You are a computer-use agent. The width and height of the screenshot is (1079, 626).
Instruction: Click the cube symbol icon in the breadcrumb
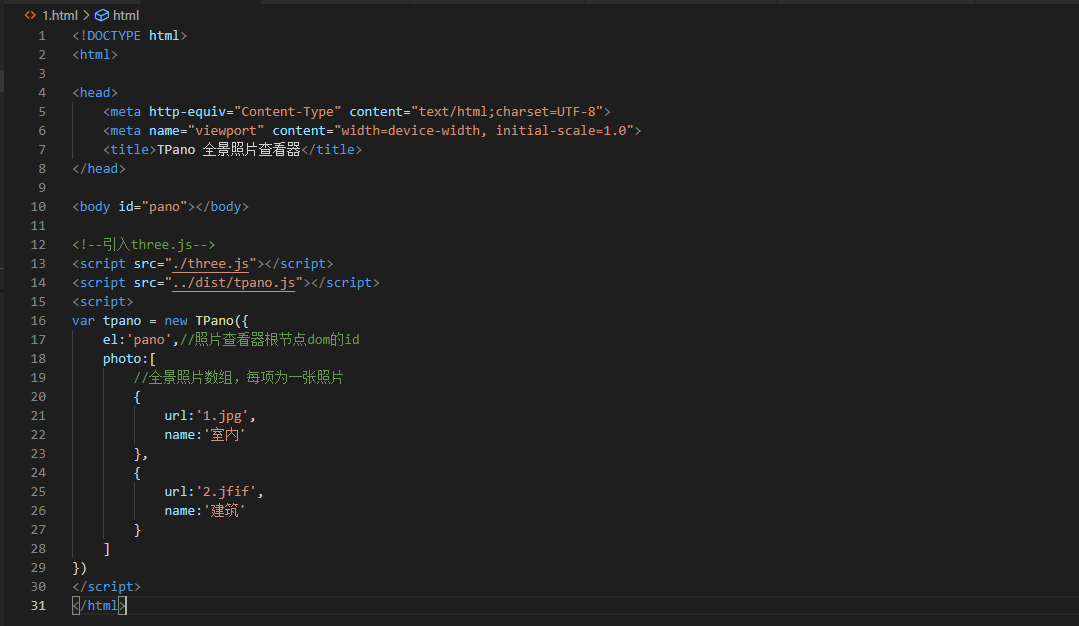point(102,15)
